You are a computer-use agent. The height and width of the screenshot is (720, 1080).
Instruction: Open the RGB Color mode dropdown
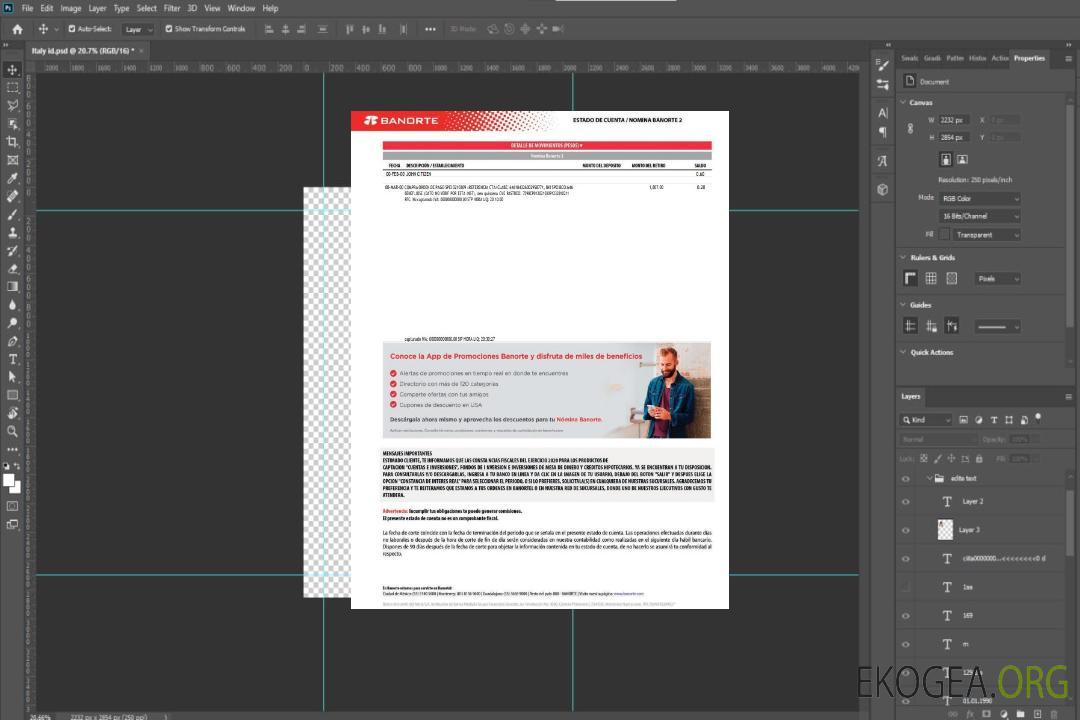click(x=980, y=198)
